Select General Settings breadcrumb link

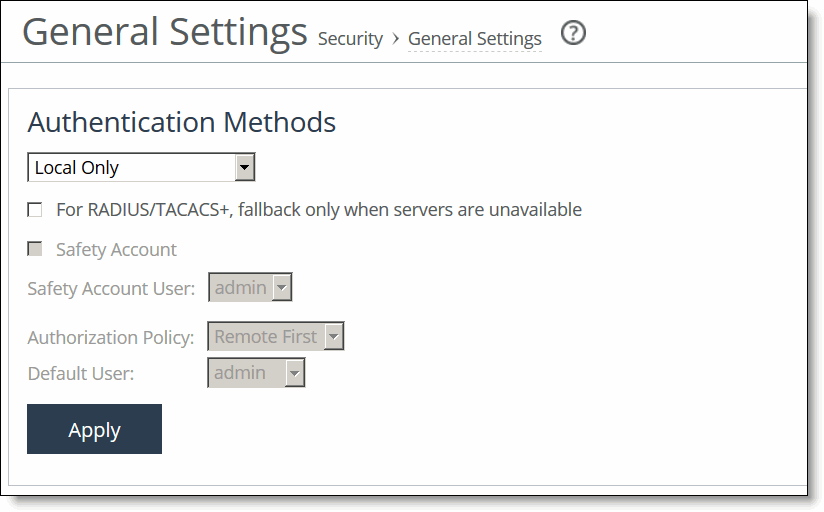pos(475,39)
